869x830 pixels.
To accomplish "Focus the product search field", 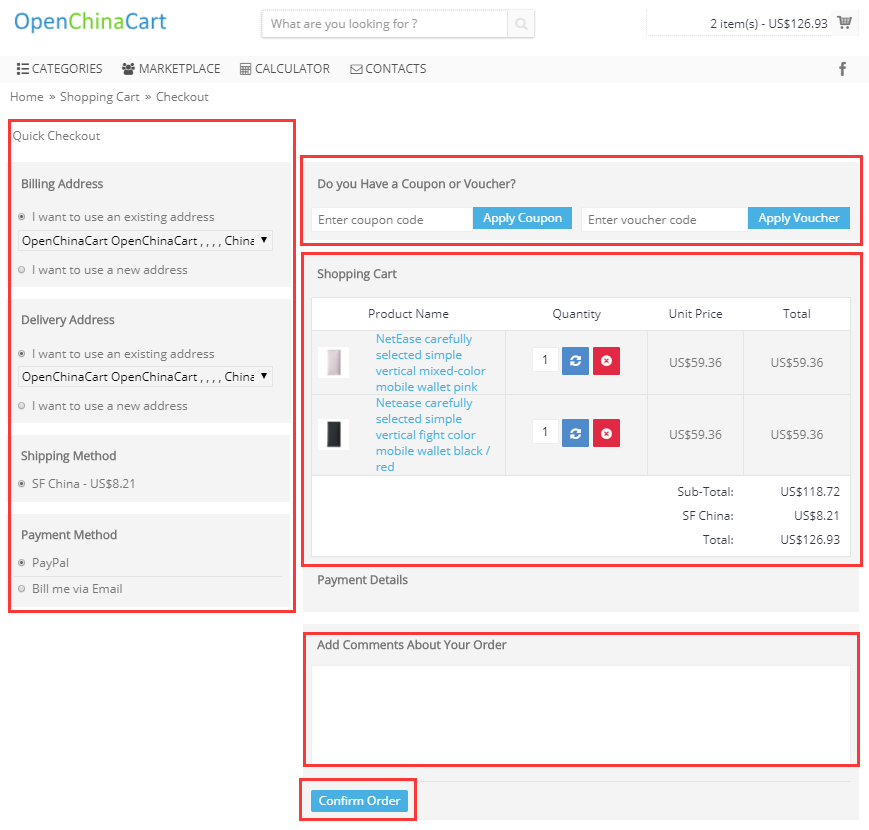I will 385,24.
